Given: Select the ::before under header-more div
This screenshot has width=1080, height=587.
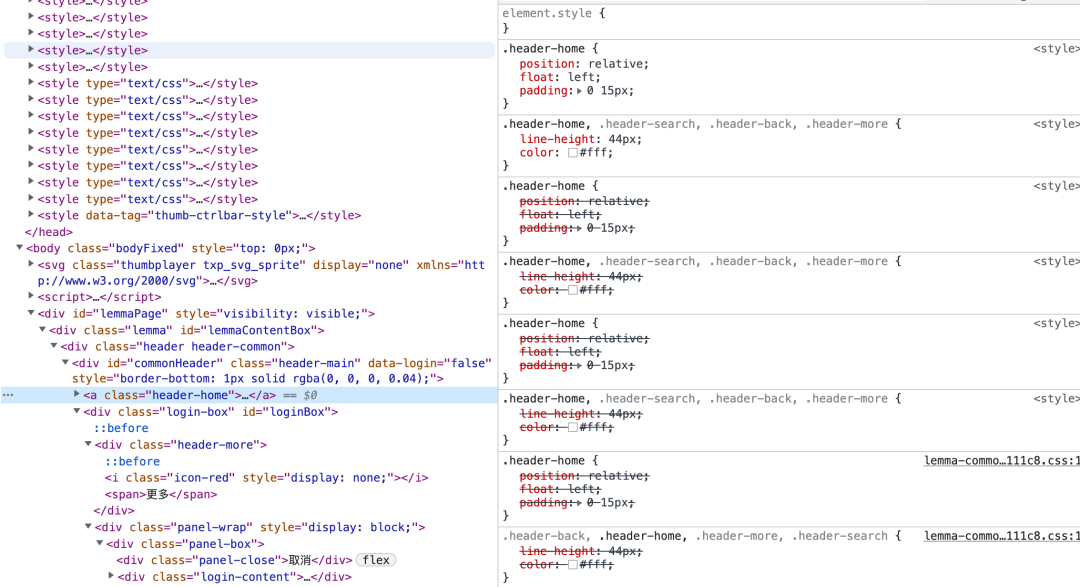Looking at the screenshot, I should (x=132, y=461).
